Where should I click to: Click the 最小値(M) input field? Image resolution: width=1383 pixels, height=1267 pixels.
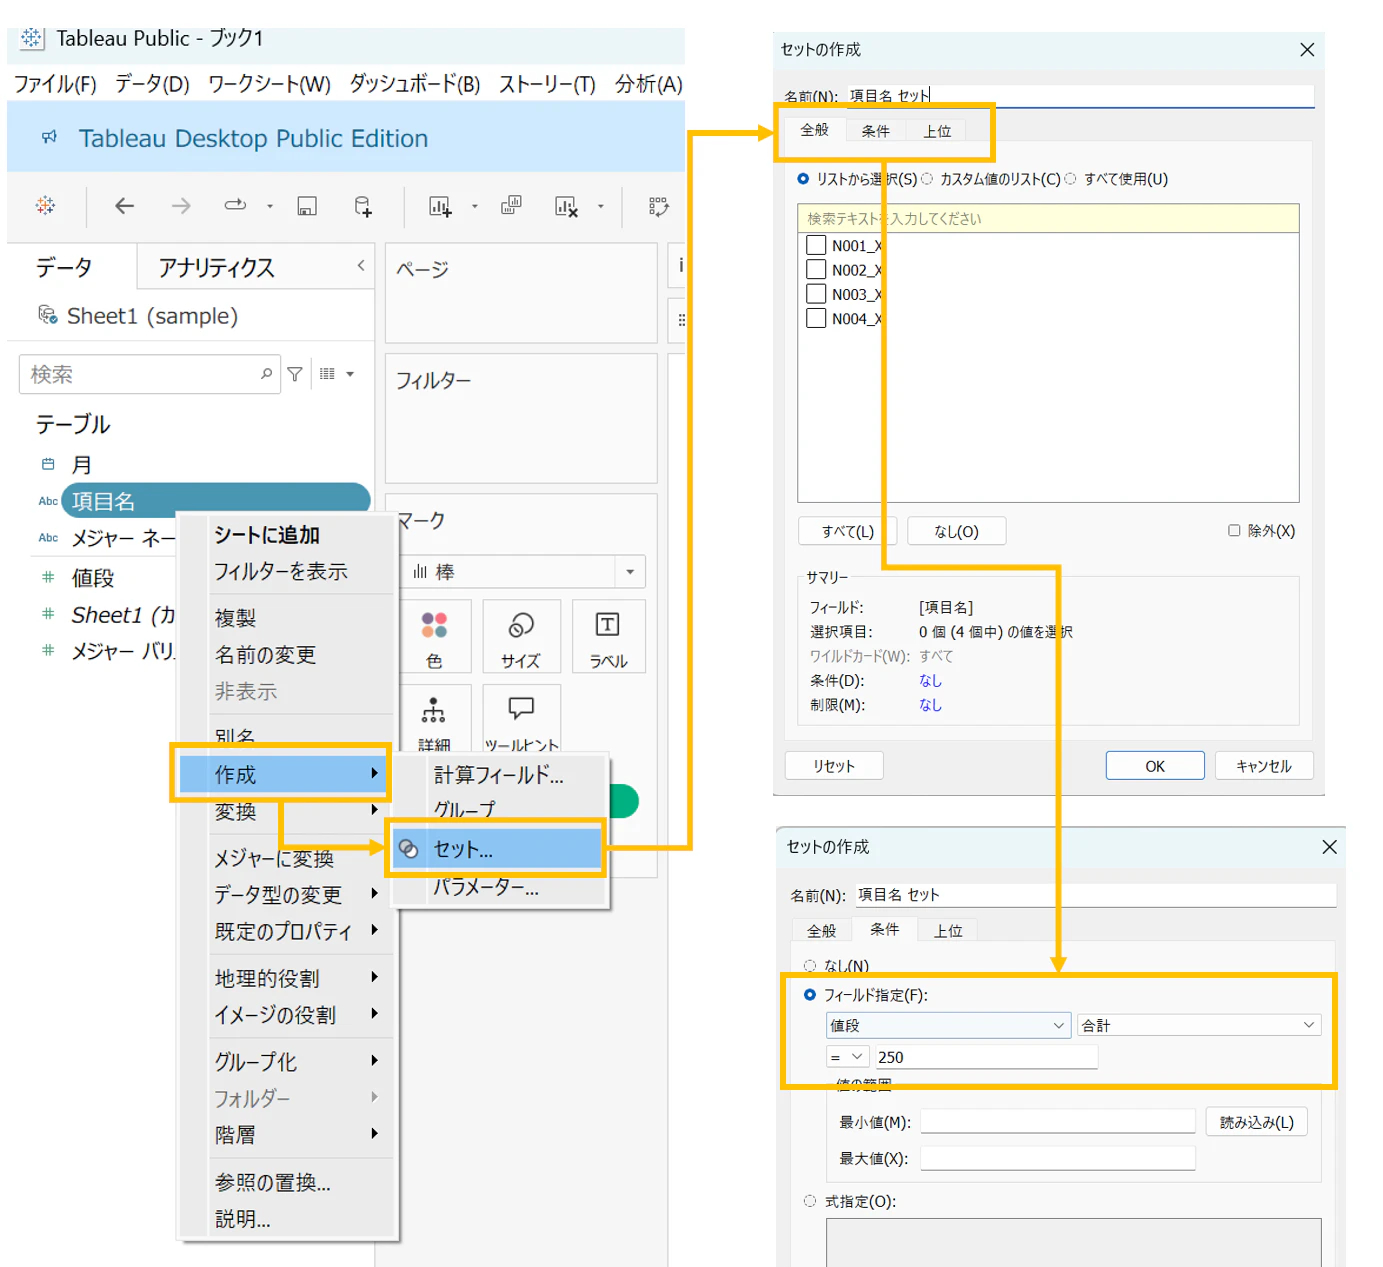pos(1058,1122)
